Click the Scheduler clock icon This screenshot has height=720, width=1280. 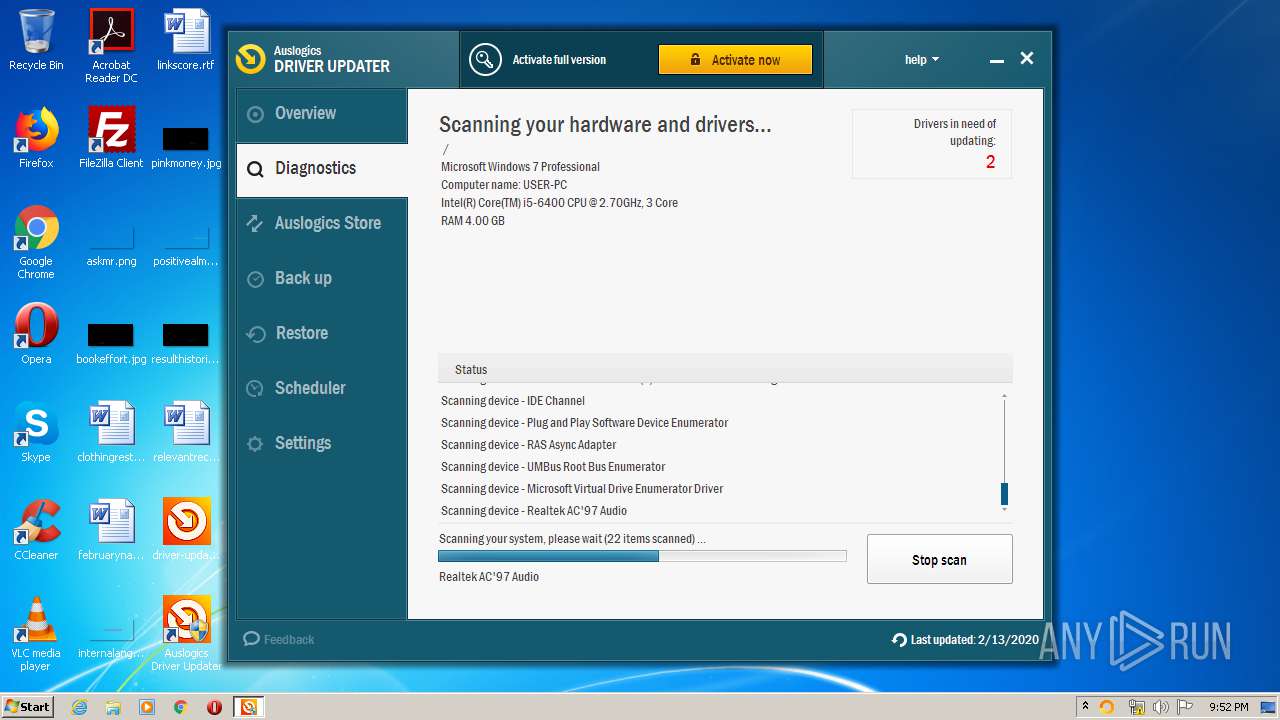(256, 389)
